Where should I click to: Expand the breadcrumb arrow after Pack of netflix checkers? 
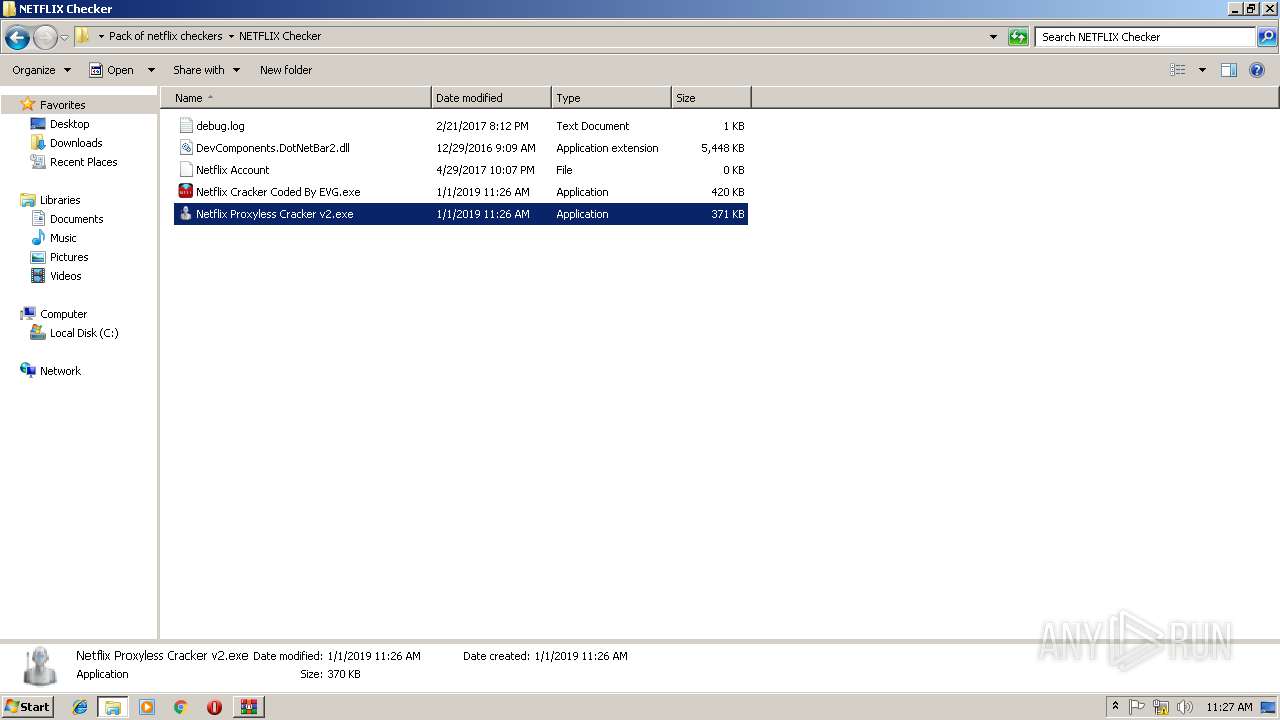tap(231, 36)
